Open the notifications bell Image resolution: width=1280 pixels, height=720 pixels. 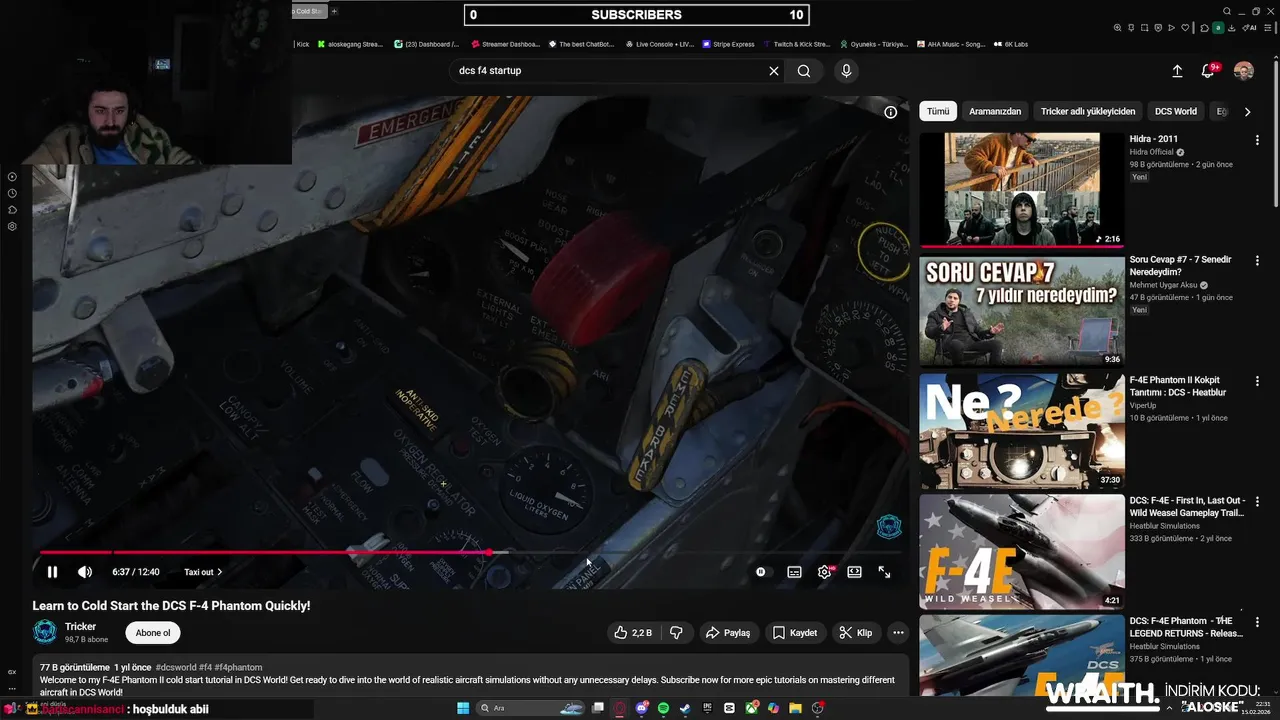pyautogui.click(x=1208, y=71)
